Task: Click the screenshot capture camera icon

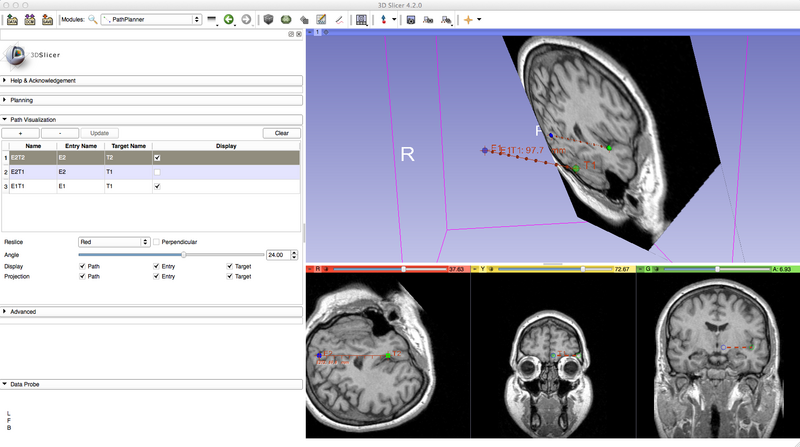Action: click(410, 19)
